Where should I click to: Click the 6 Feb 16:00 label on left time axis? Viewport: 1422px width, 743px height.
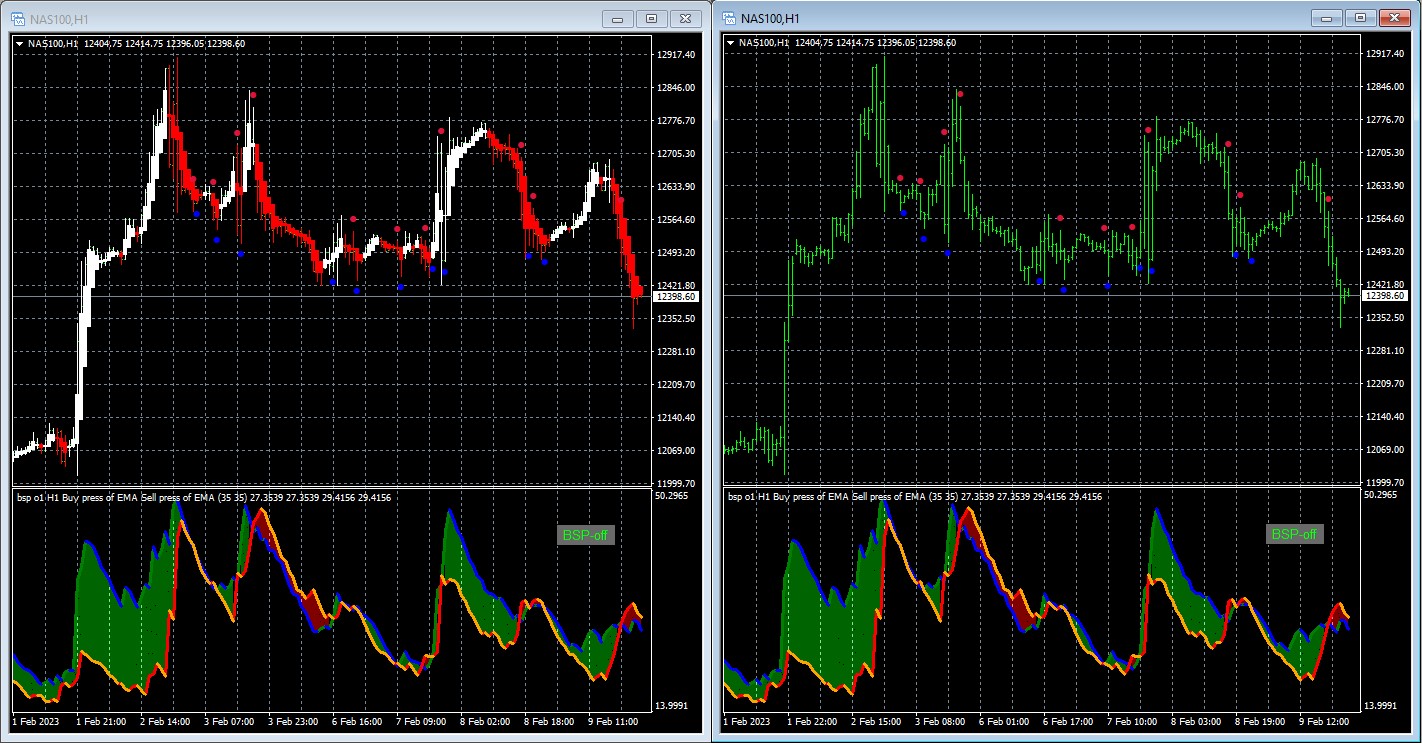coord(357,721)
